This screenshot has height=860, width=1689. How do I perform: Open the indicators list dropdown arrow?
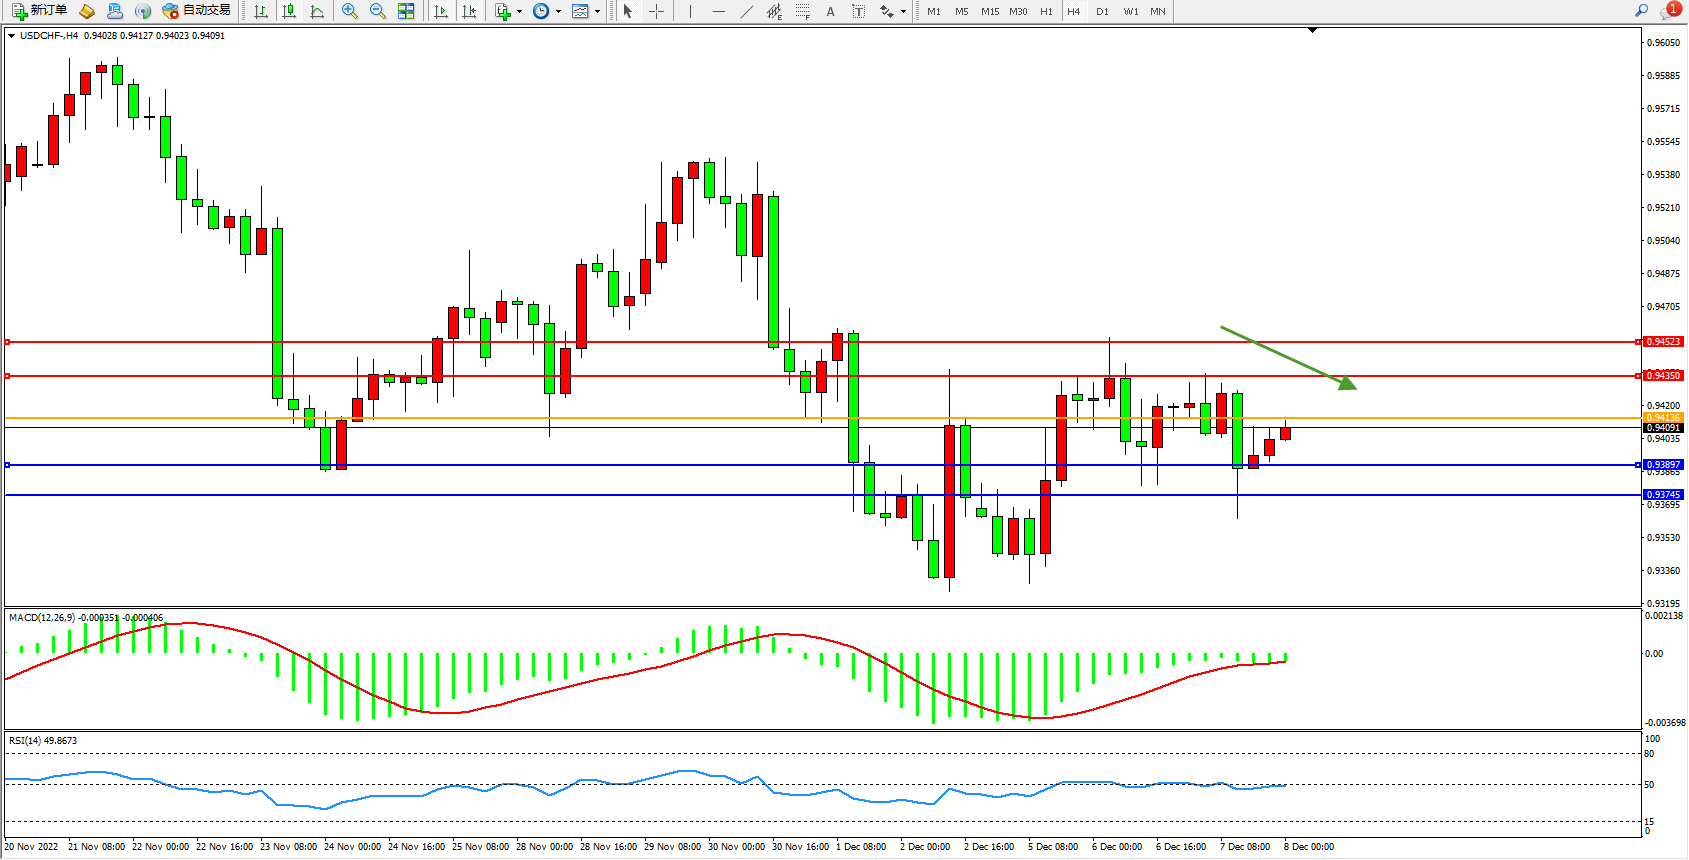(x=519, y=12)
